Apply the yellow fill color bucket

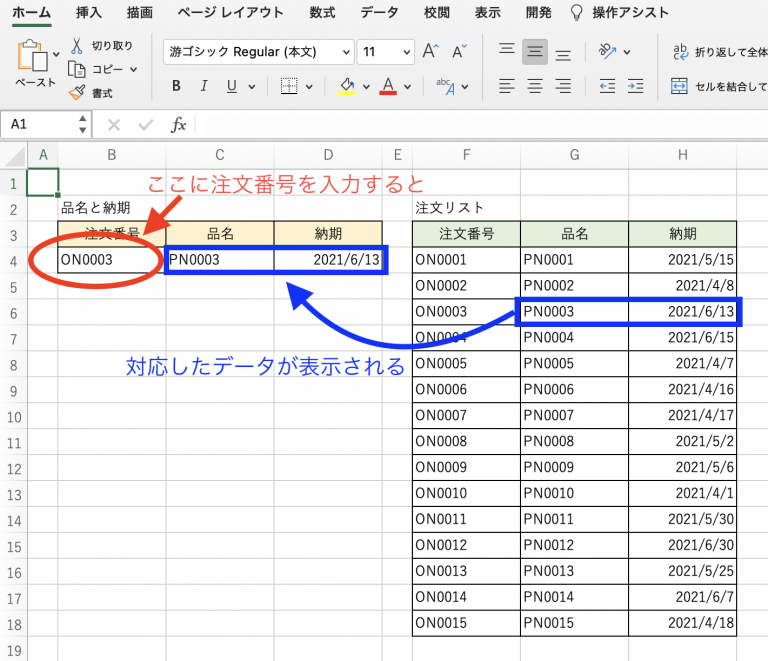pyautogui.click(x=347, y=87)
